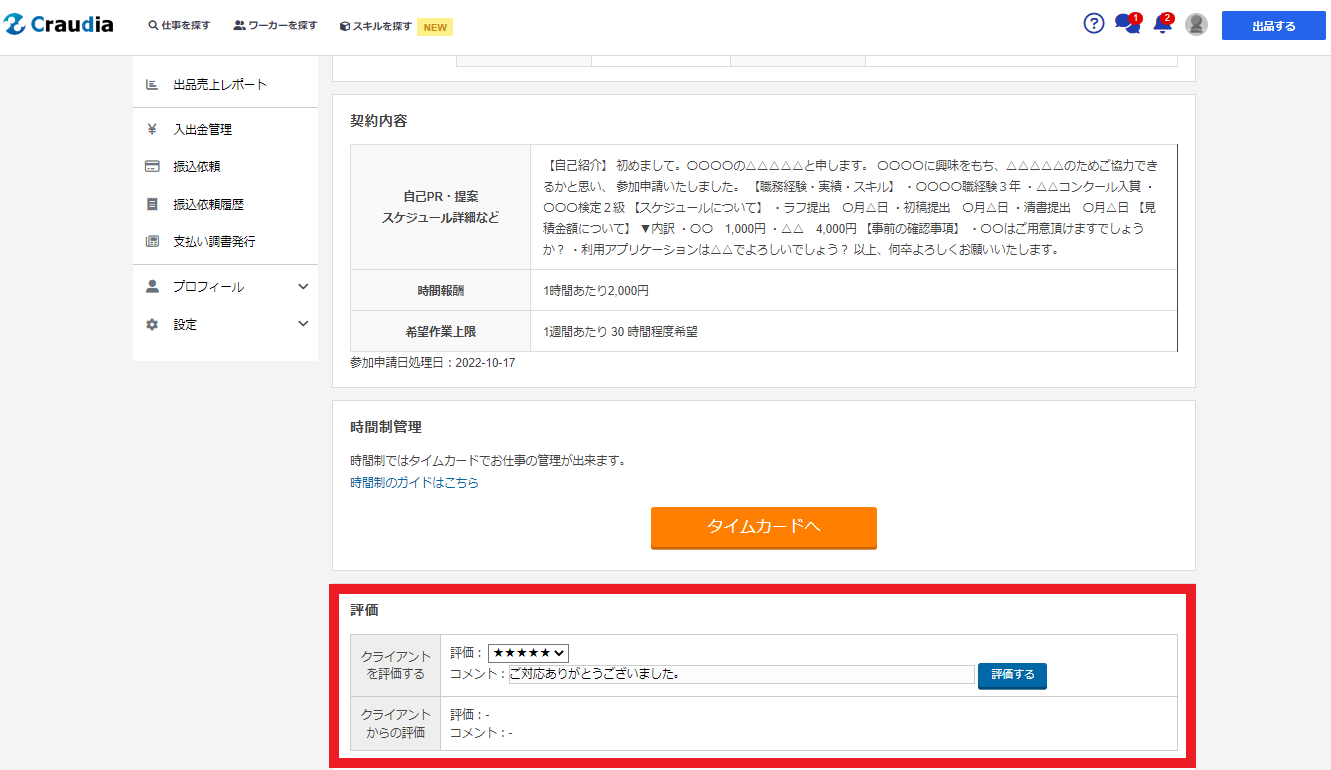Open the help question mark icon
This screenshot has height=770, width=1331.
click(1094, 24)
